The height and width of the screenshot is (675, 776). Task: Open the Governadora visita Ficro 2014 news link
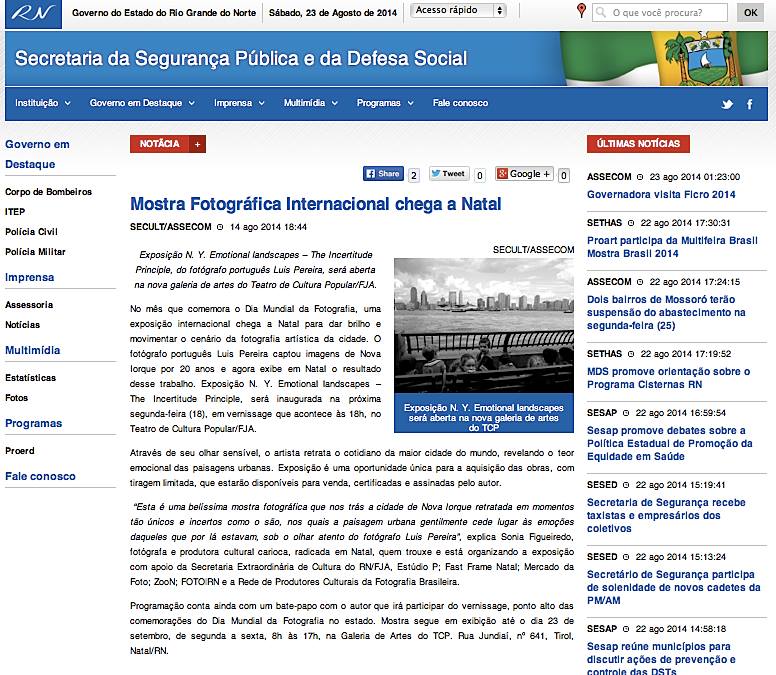[660, 195]
